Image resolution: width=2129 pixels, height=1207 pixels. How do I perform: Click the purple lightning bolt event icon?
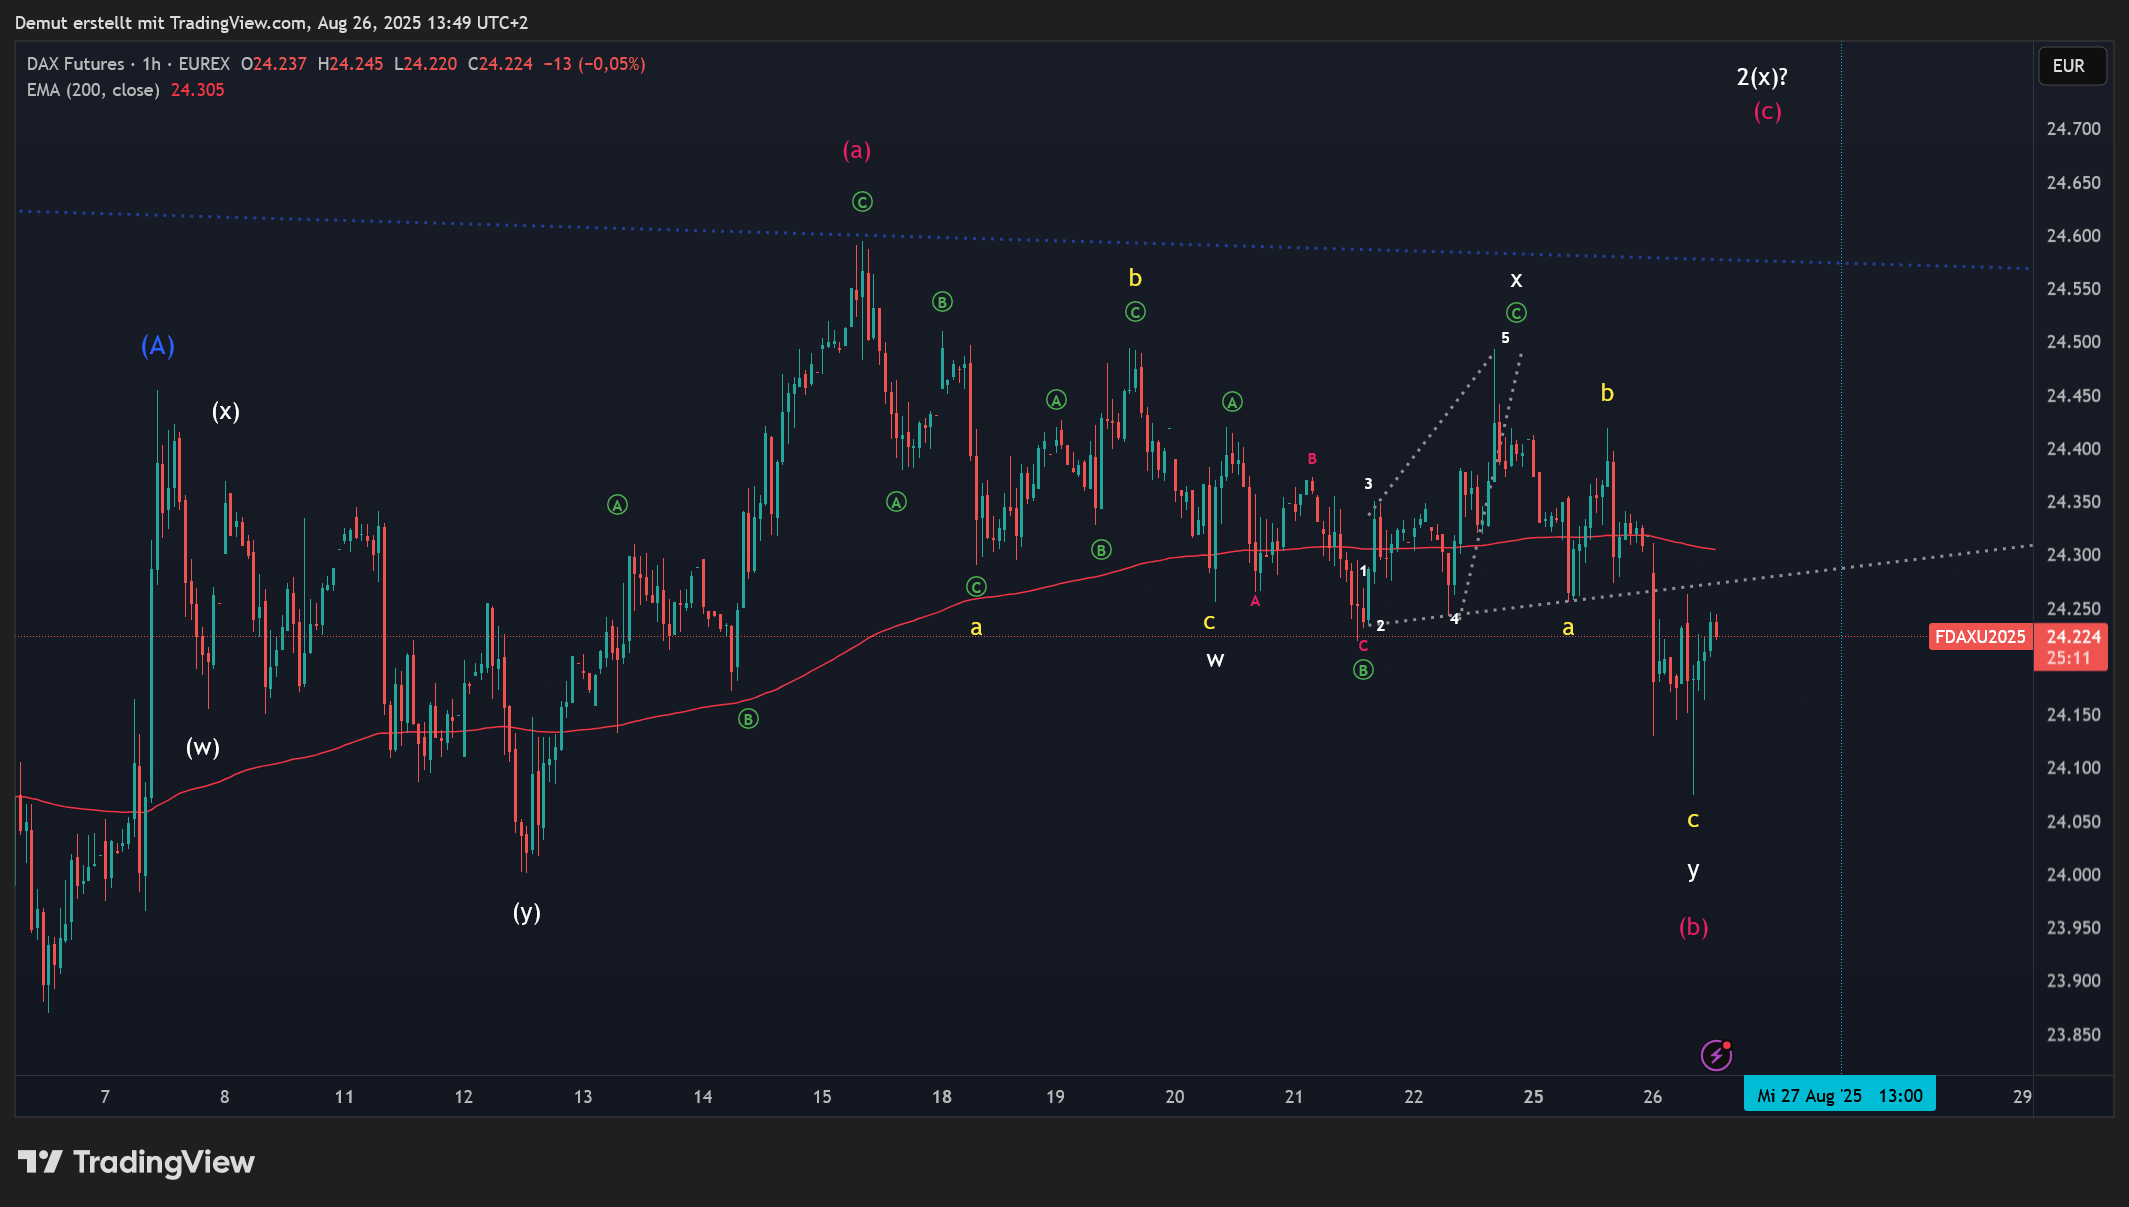[x=1716, y=1055]
